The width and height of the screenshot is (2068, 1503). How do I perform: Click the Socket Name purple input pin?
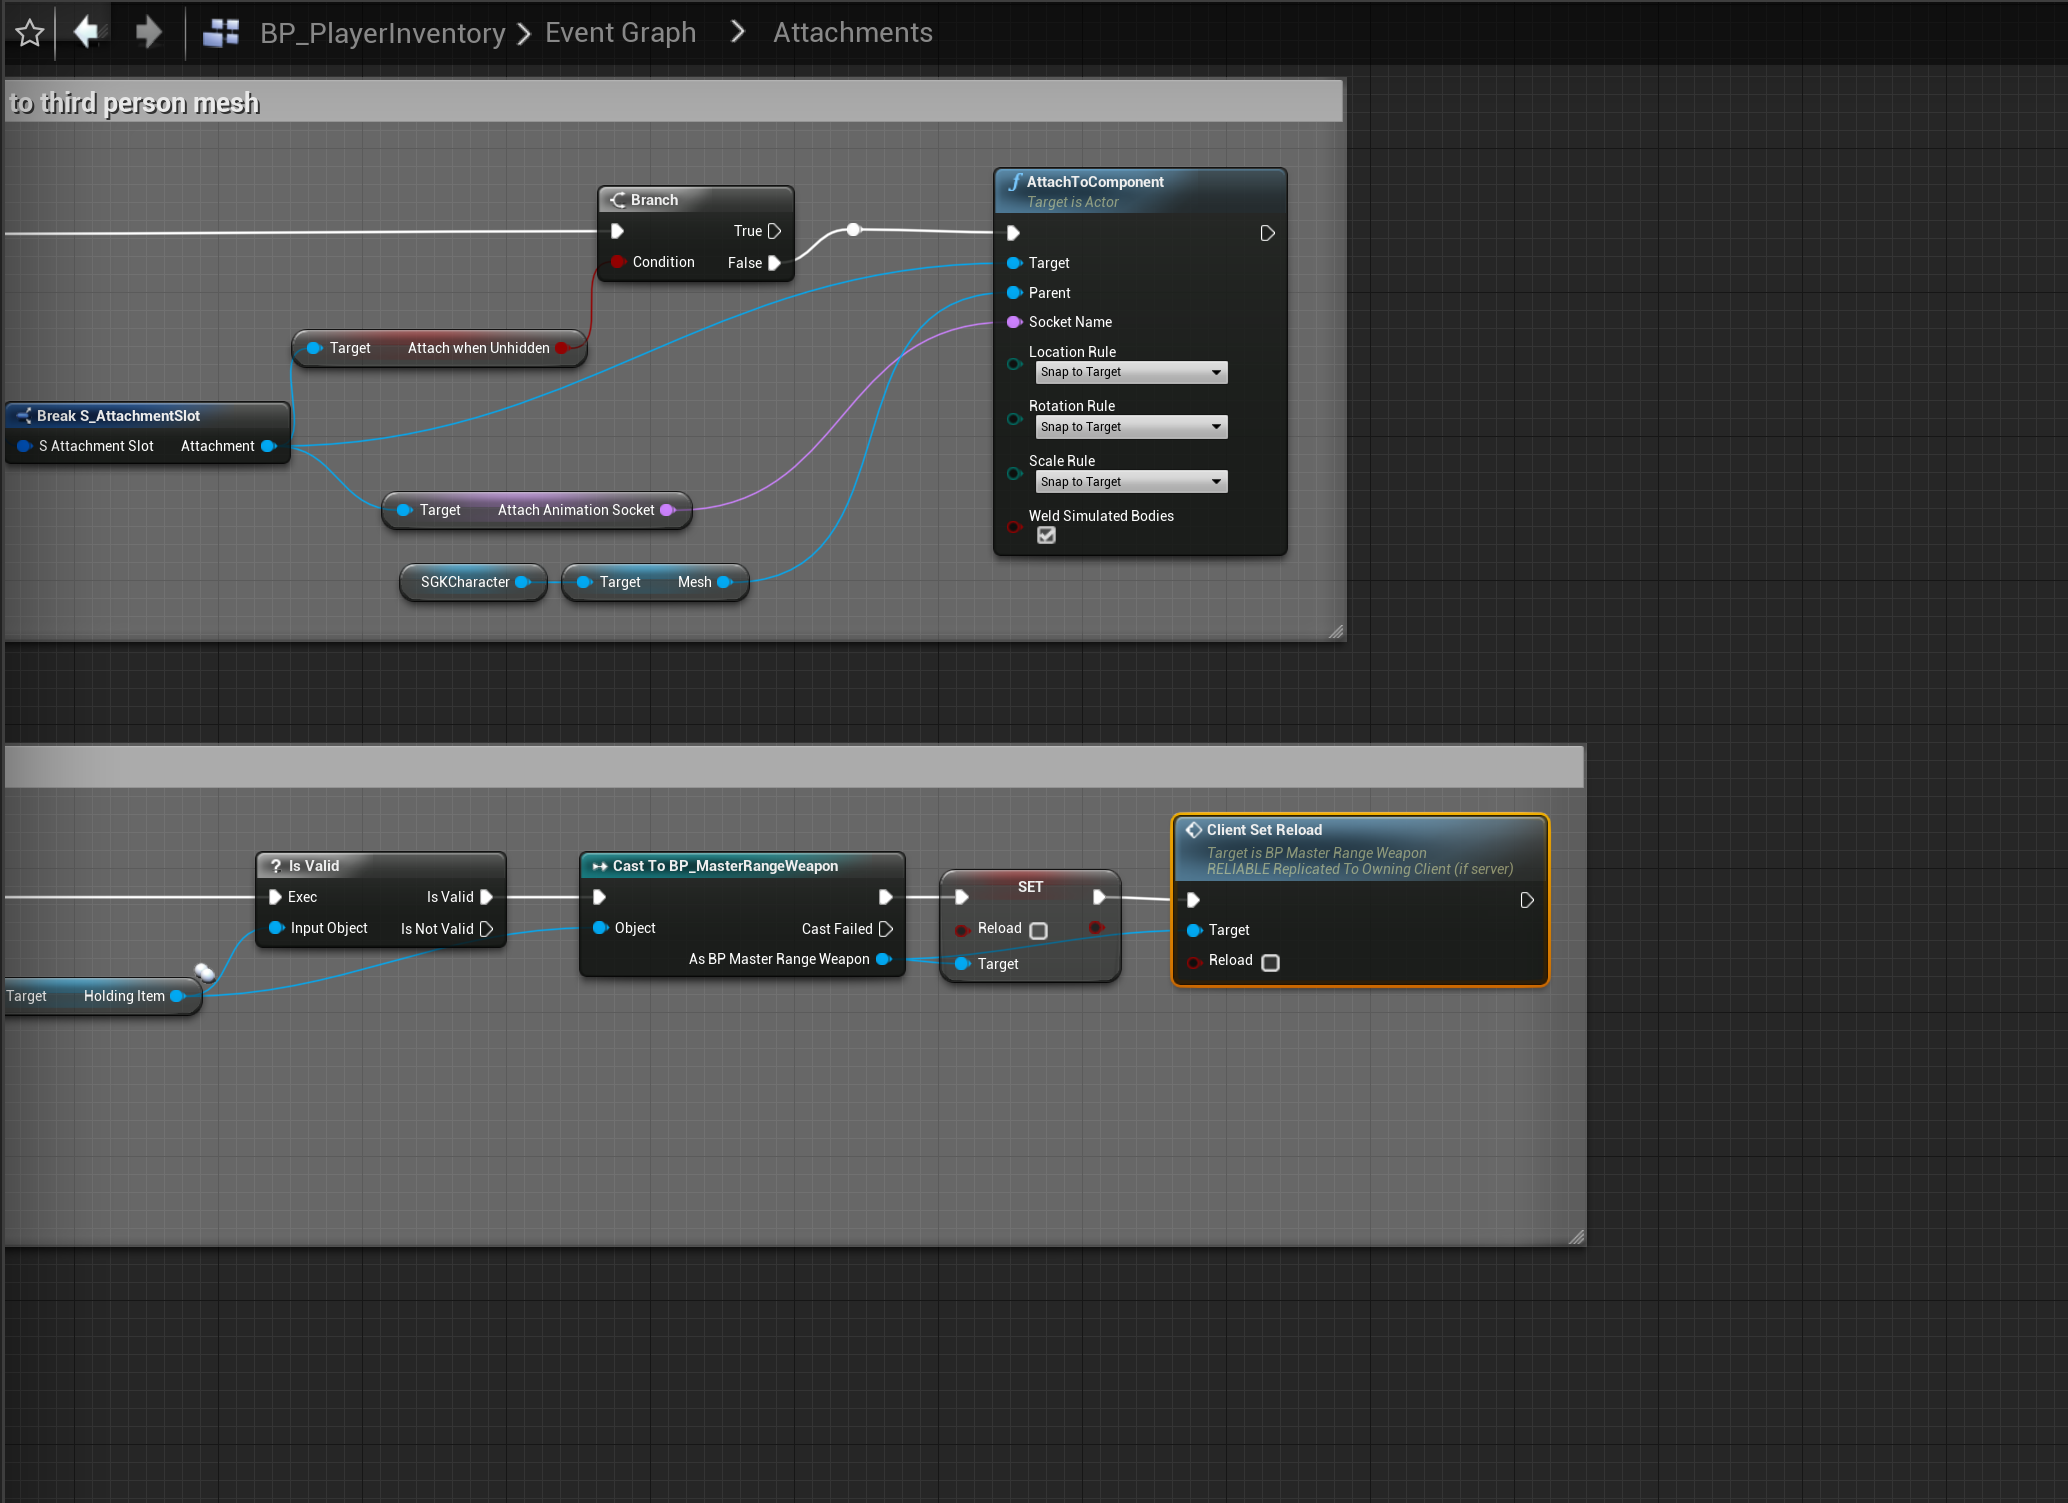click(x=1013, y=322)
